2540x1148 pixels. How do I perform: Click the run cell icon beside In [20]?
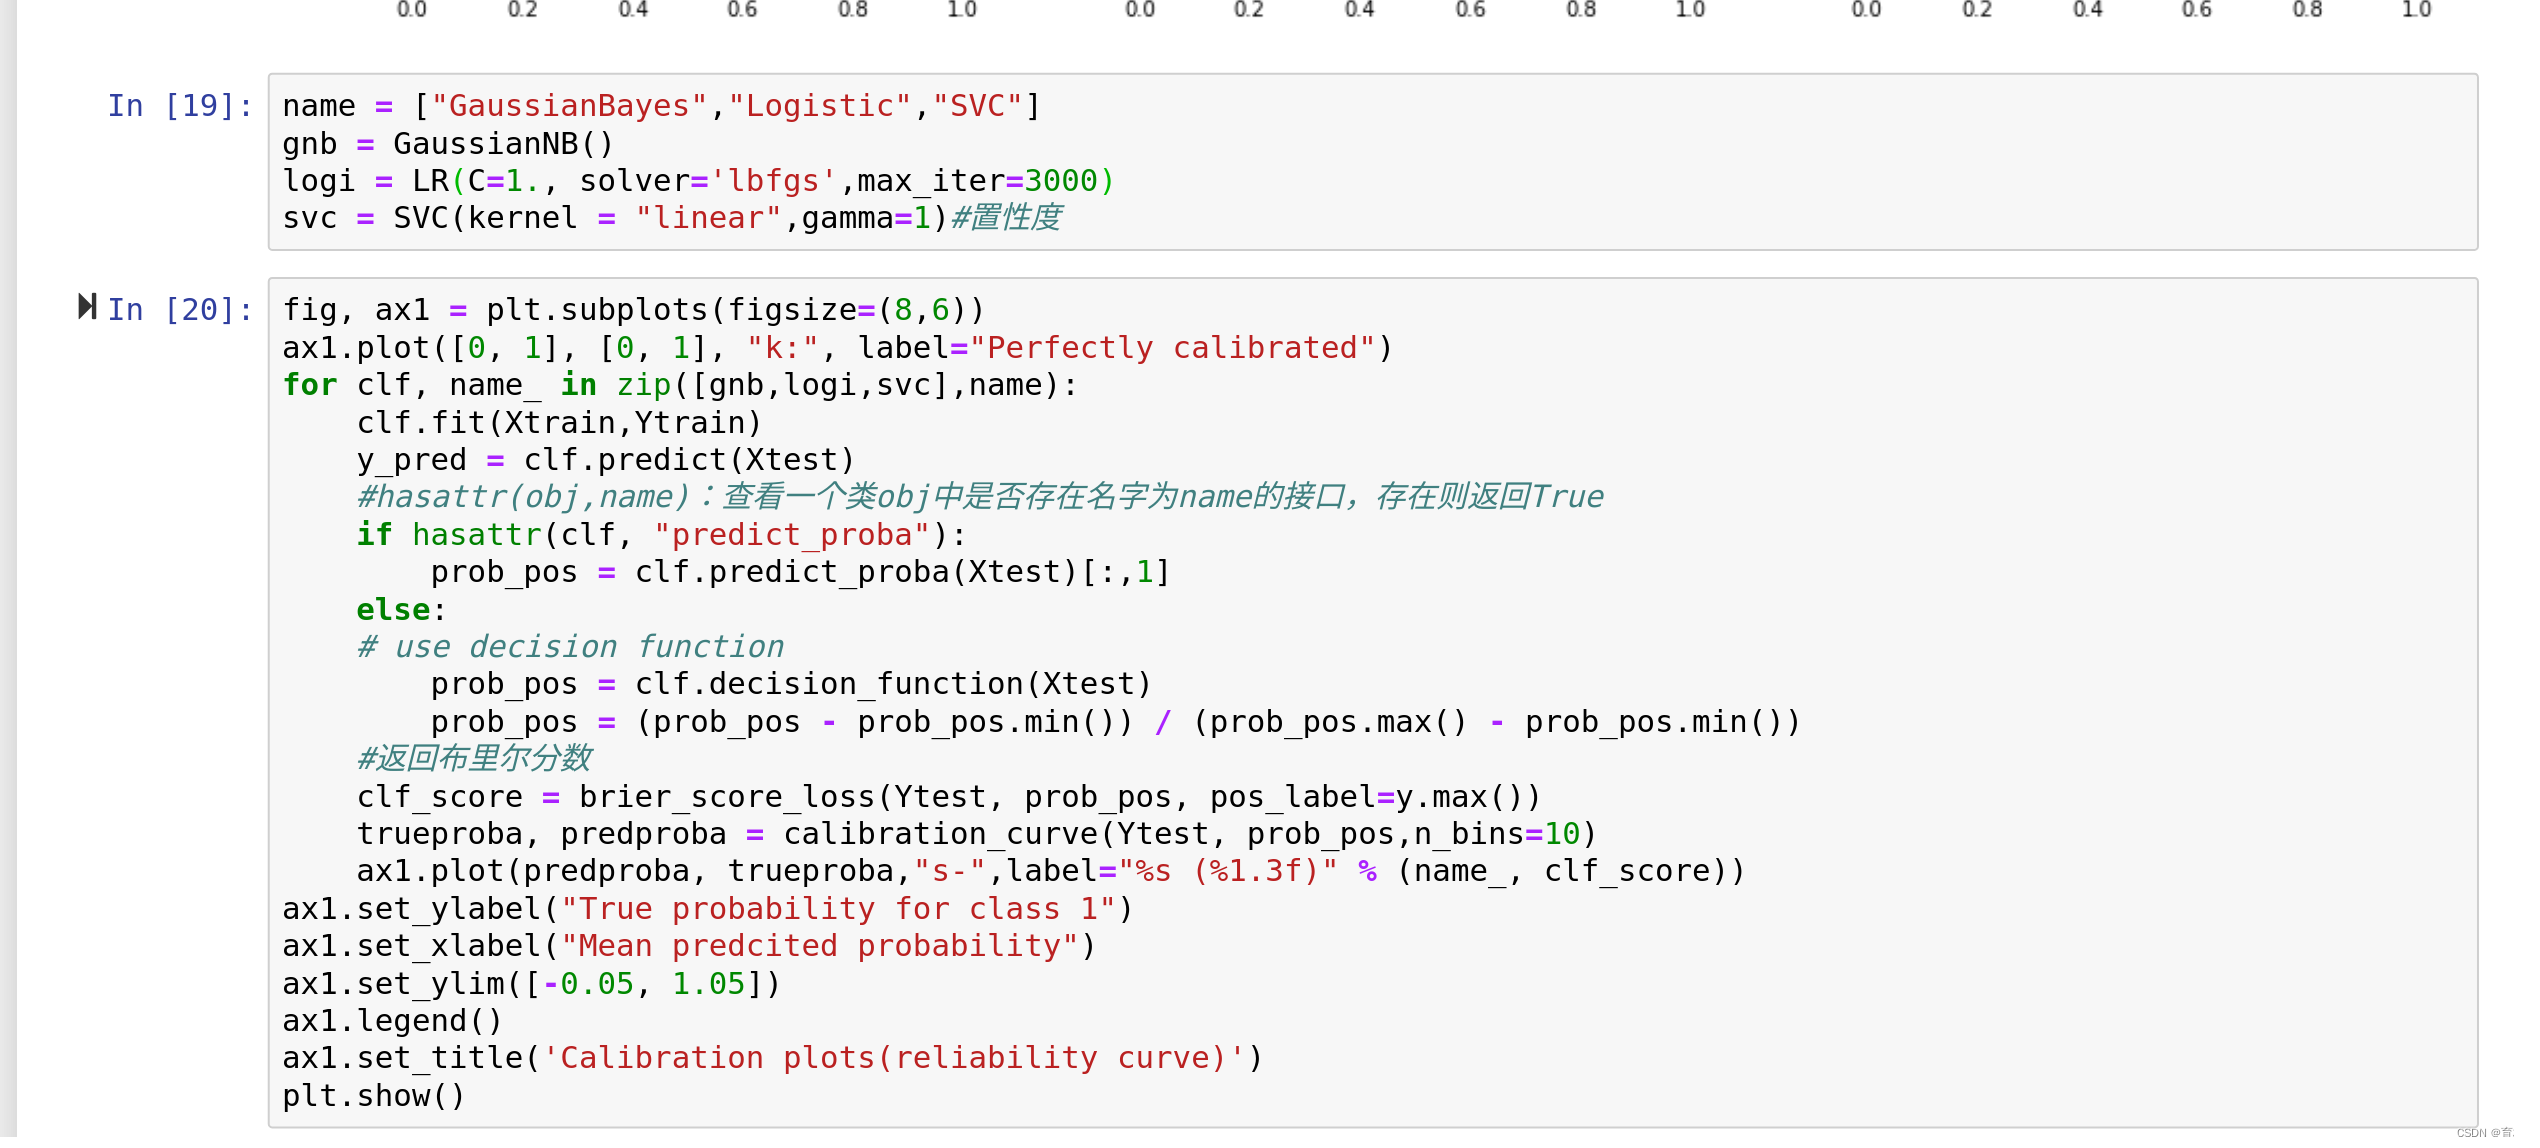click(87, 307)
